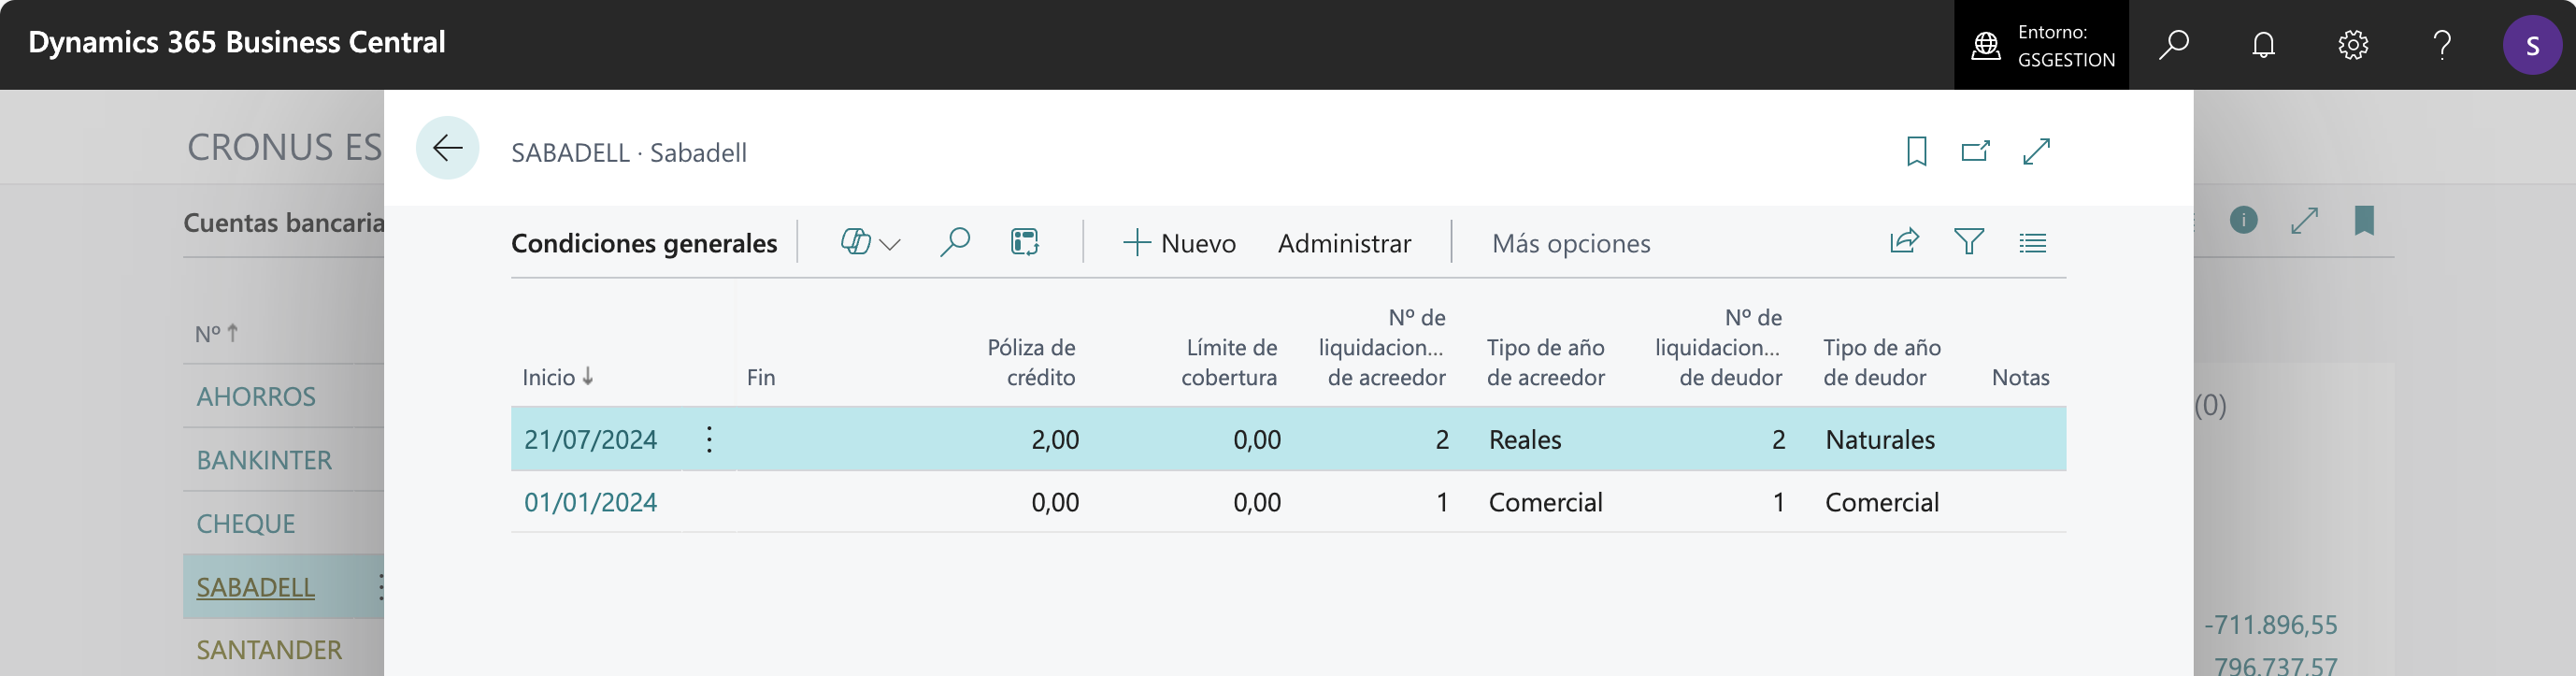
Task: Open settings gear
Action: tap(2352, 45)
